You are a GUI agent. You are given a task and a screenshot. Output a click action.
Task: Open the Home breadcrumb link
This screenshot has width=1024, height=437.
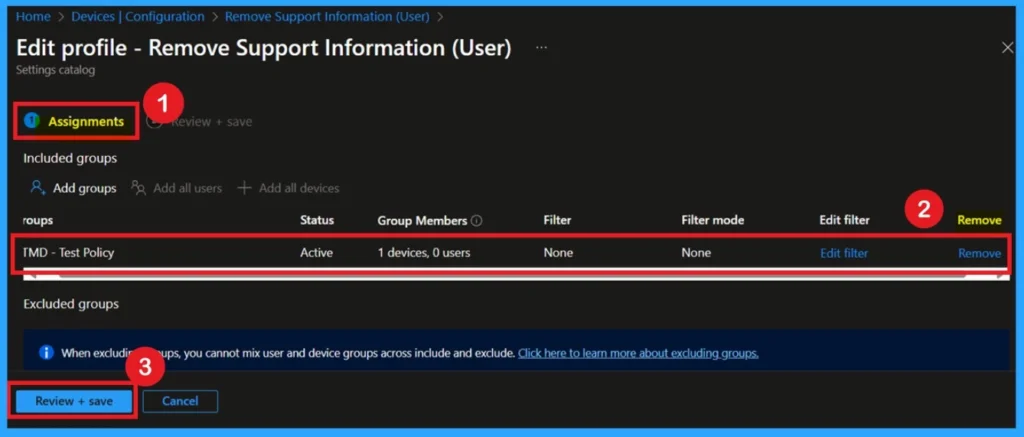pos(33,17)
